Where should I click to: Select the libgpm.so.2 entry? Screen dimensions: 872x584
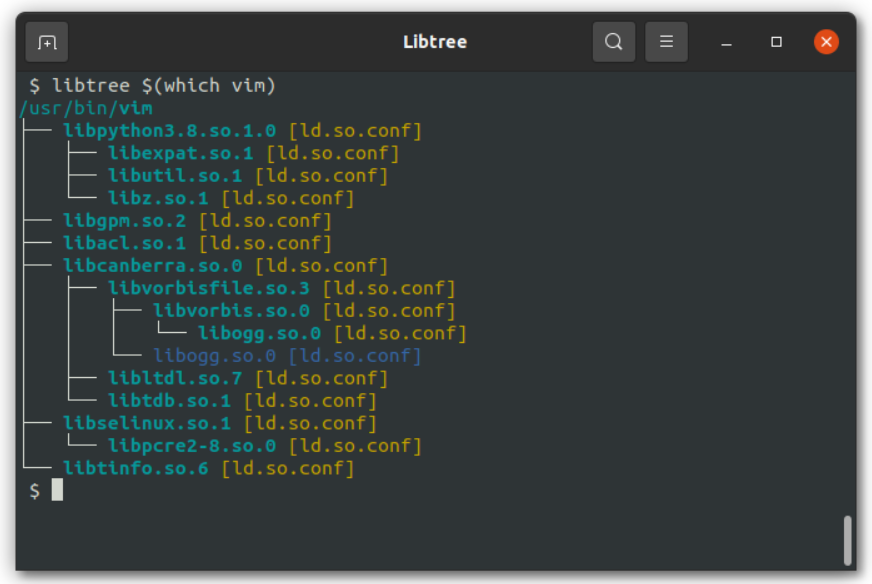click(125, 220)
